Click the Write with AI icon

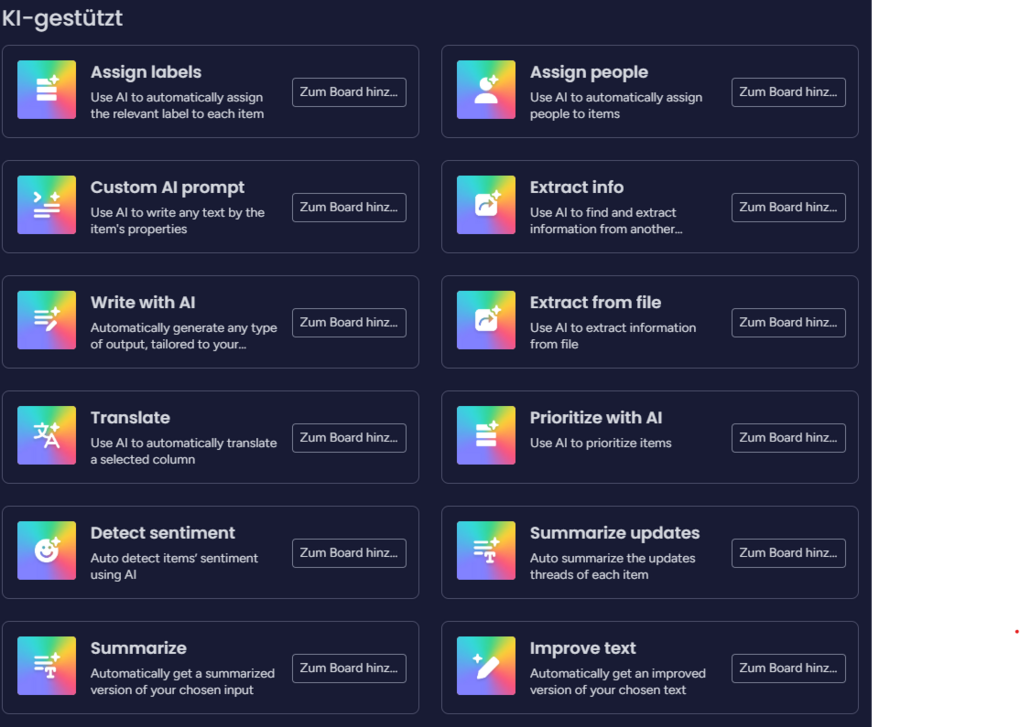(x=47, y=320)
